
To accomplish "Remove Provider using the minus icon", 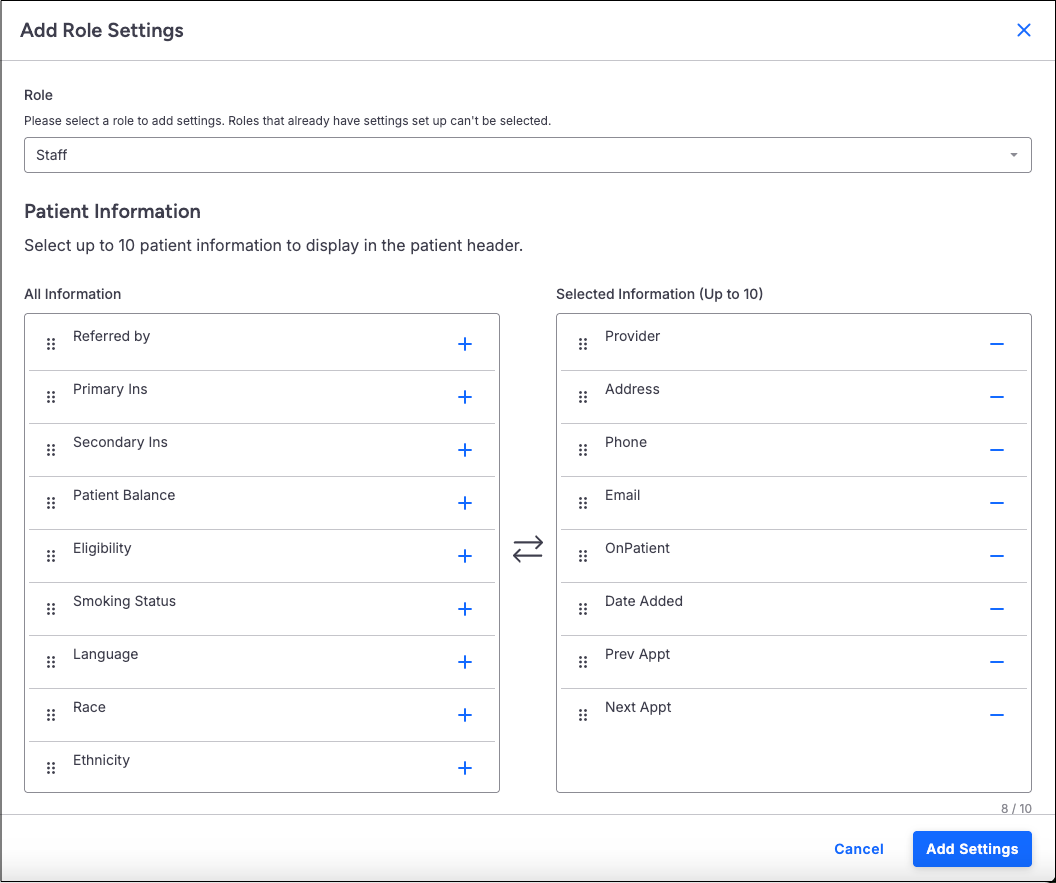I will [997, 344].
